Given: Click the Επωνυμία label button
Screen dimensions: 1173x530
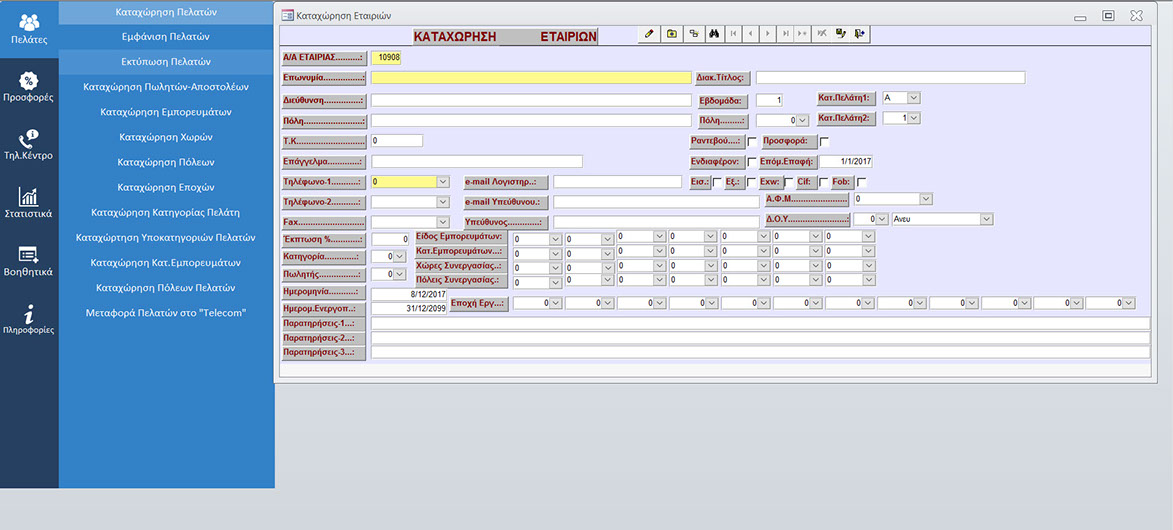Looking at the screenshot, I should [324, 77].
